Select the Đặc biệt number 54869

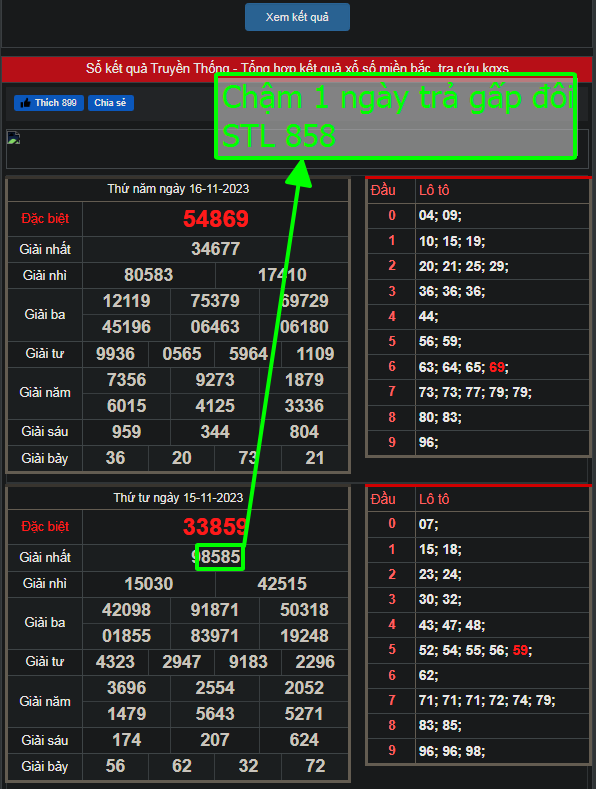[215, 218]
